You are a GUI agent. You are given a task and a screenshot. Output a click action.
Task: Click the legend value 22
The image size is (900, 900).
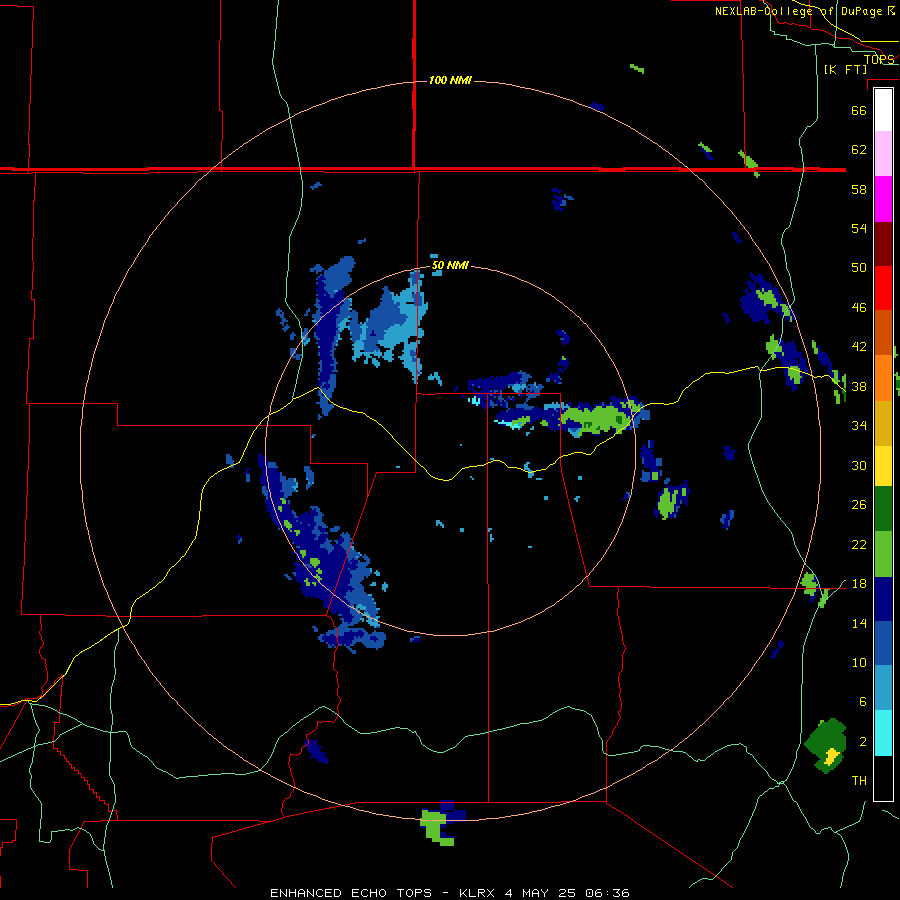(859, 544)
